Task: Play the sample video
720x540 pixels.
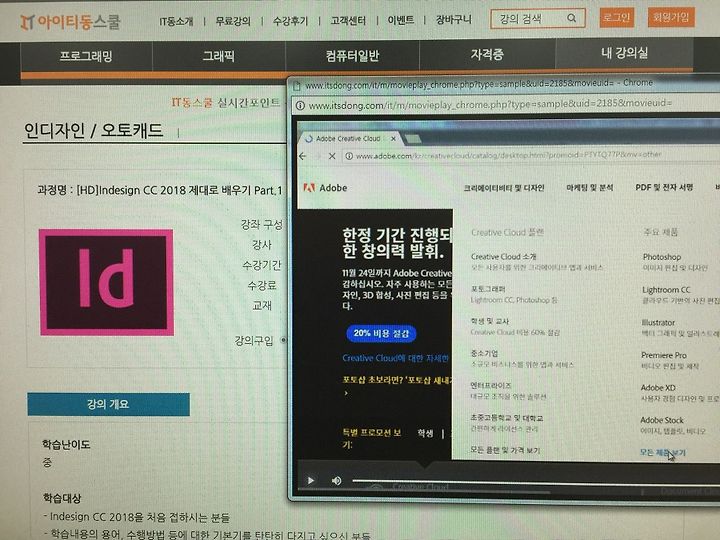Action: [x=311, y=480]
